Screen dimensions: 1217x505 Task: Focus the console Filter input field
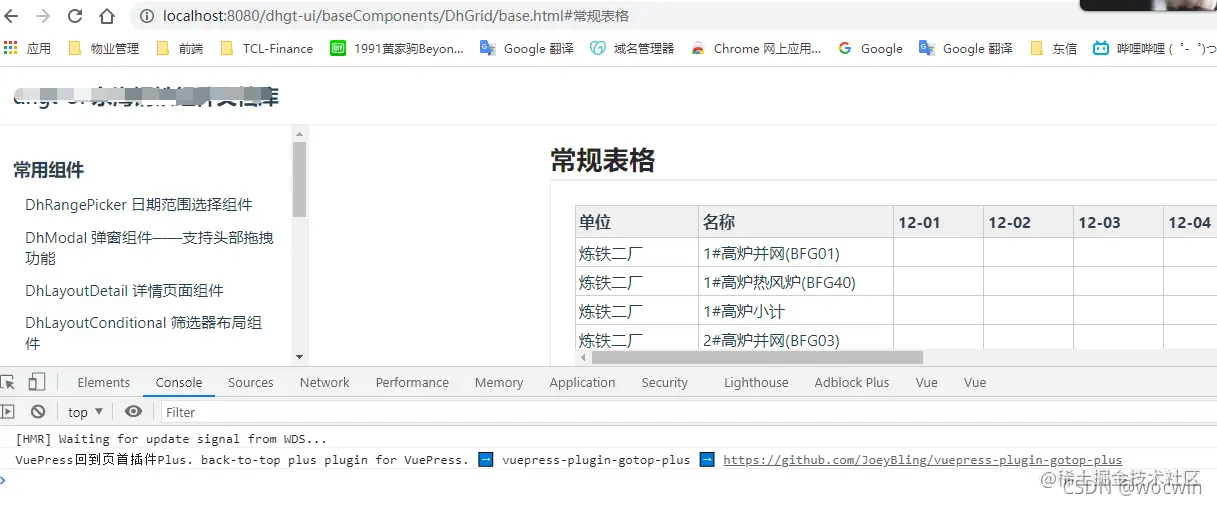pos(688,412)
